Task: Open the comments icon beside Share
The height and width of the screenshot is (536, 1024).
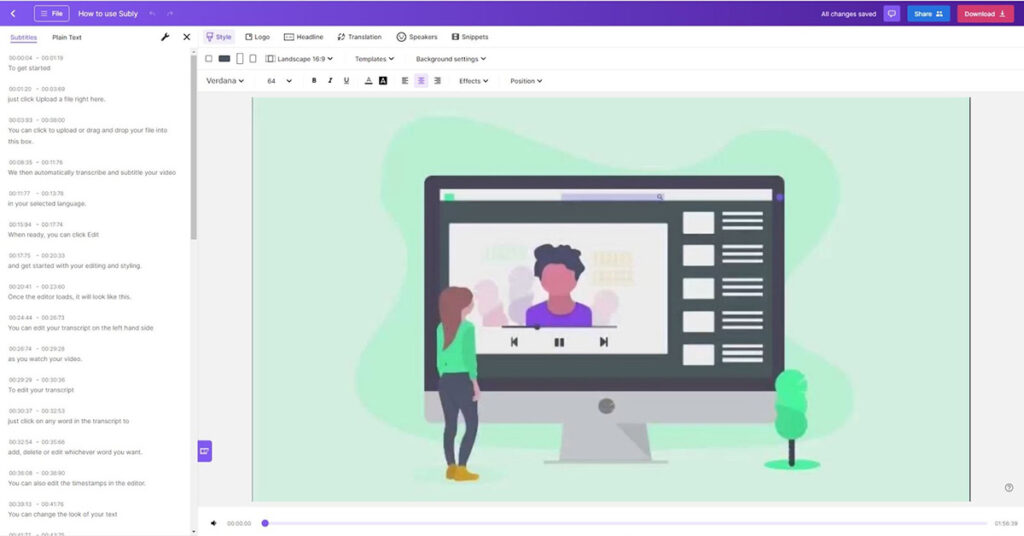Action: coord(891,14)
